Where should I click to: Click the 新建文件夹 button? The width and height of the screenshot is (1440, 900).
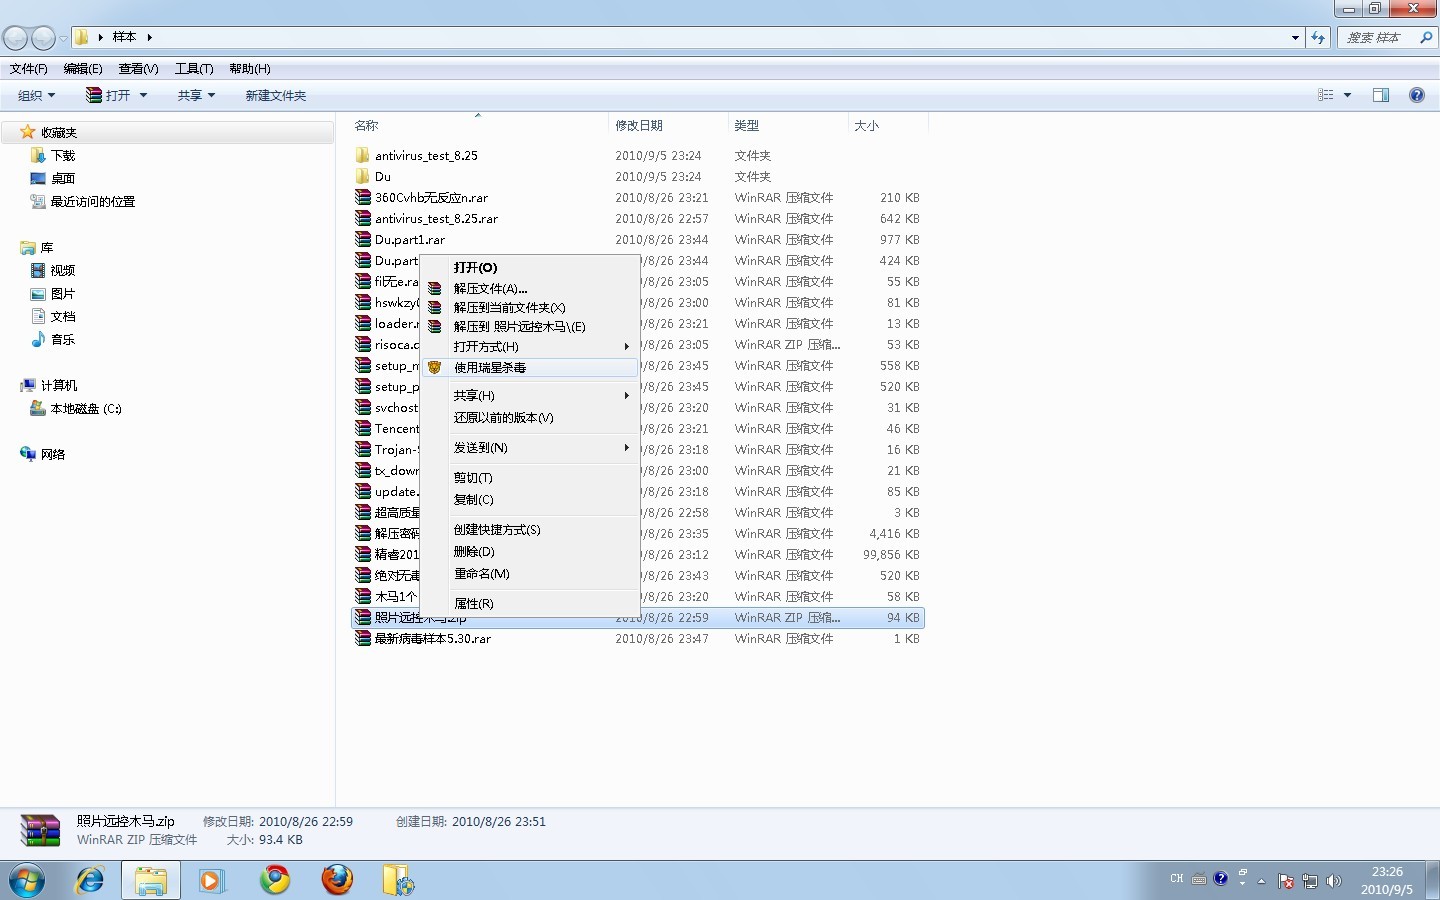[276, 95]
